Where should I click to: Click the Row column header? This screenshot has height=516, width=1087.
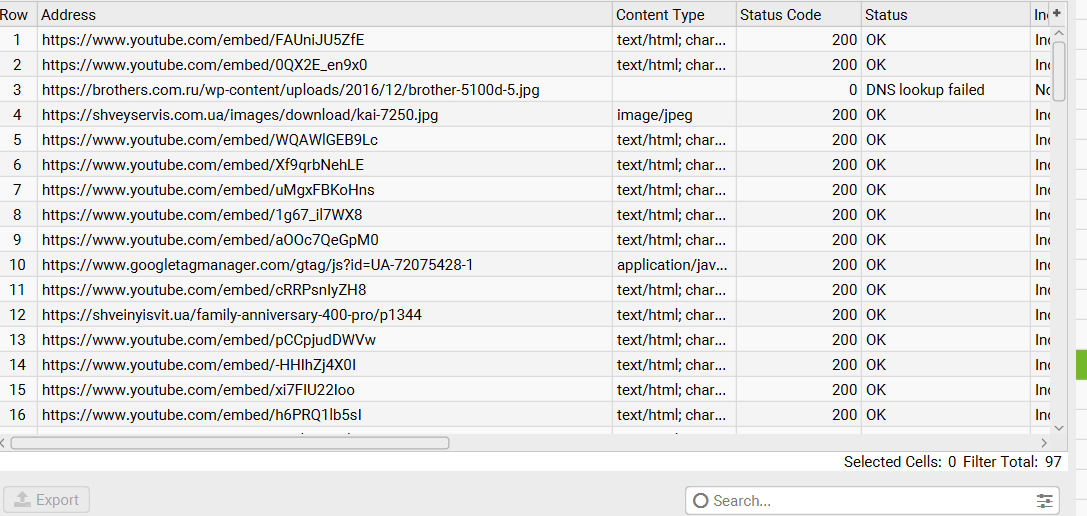(15, 14)
